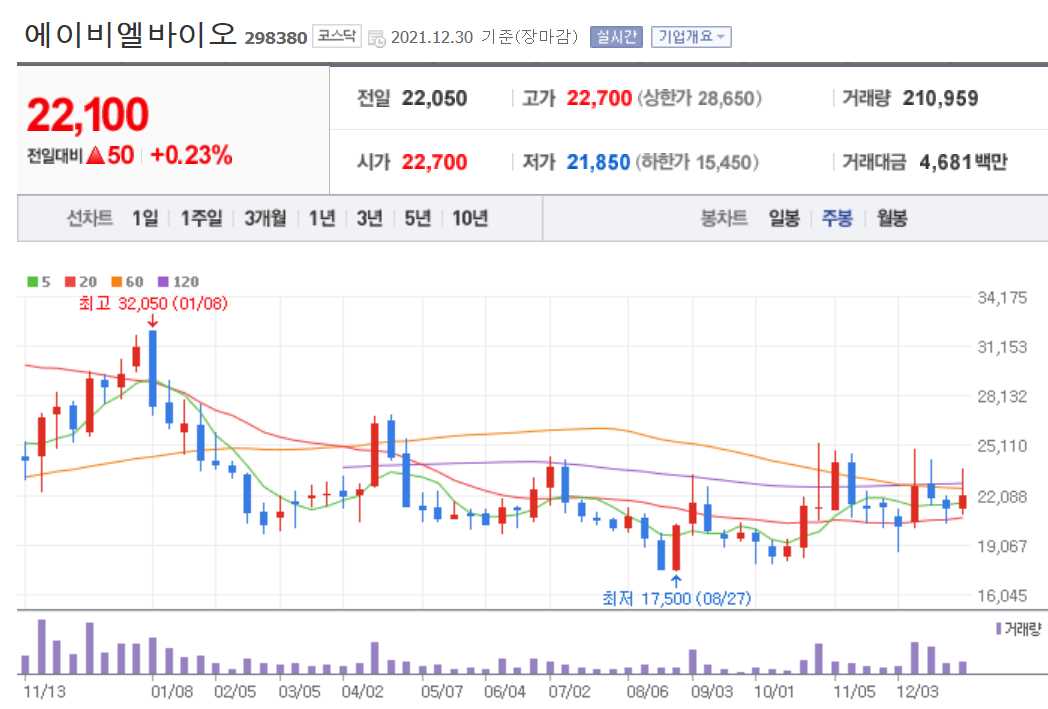Click the 코스닥 market badge
Screen dimensions: 1048x709
tap(337, 36)
